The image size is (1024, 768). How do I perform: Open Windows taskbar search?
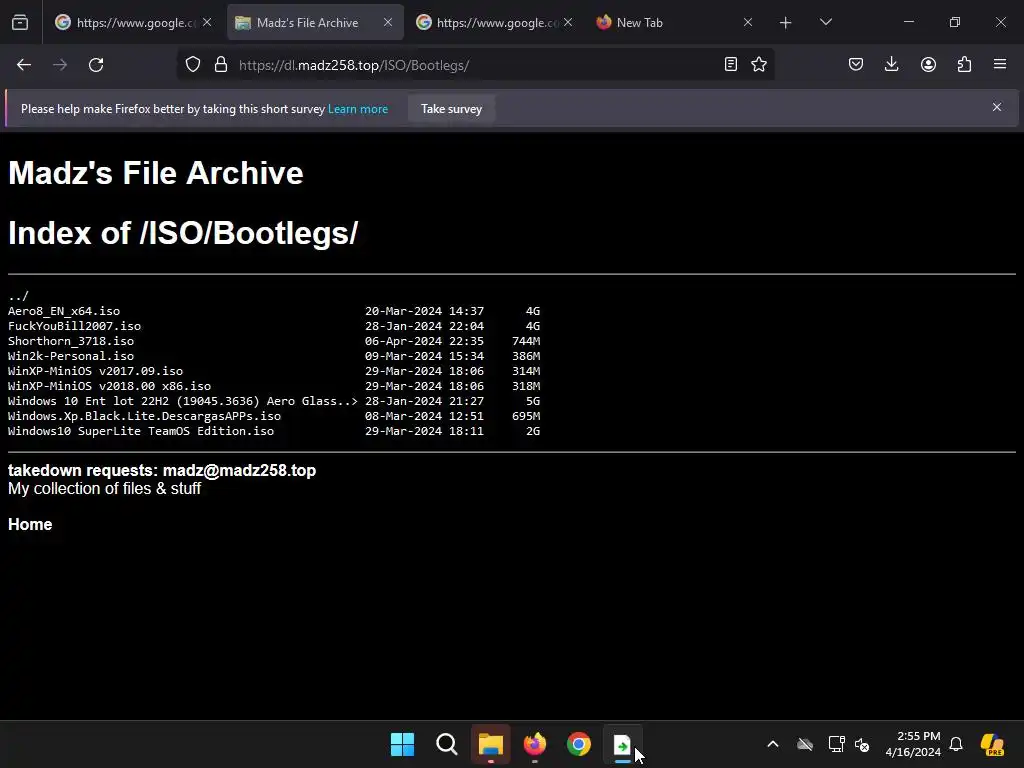click(x=447, y=744)
